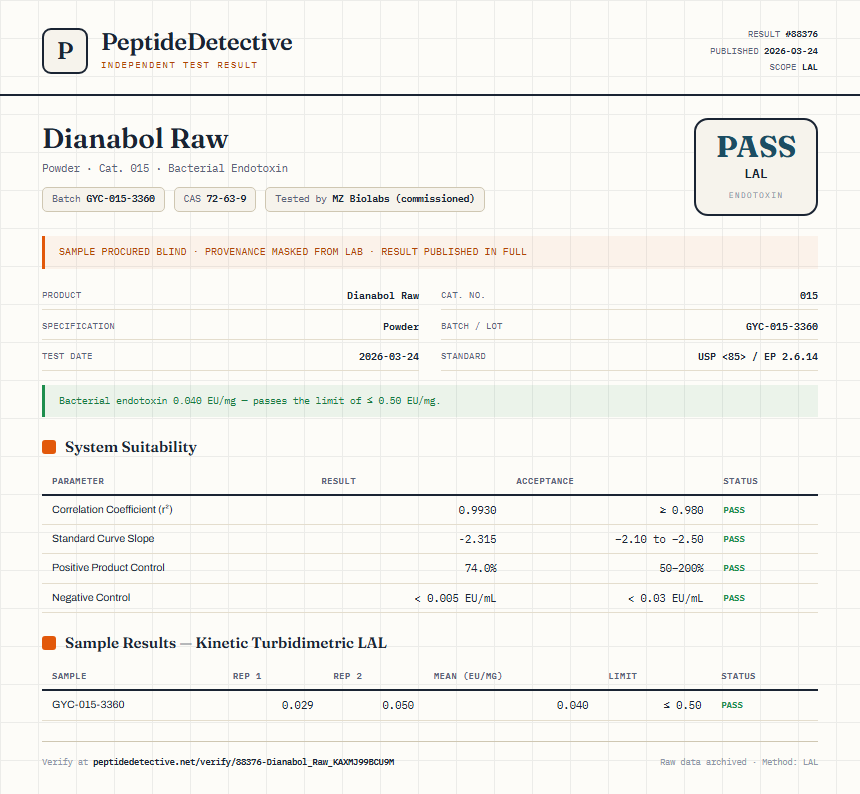Click the acceptance range 50–200%

(x=681, y=568)
